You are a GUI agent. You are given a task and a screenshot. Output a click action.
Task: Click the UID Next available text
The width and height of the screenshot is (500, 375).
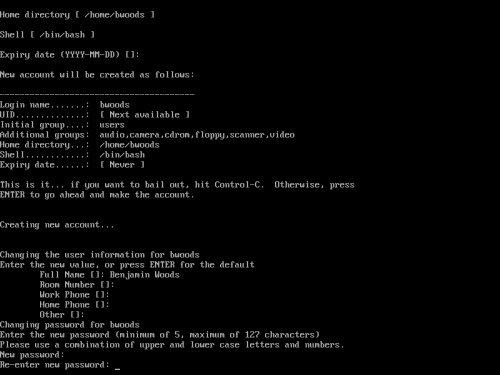[x=145, y=115]
